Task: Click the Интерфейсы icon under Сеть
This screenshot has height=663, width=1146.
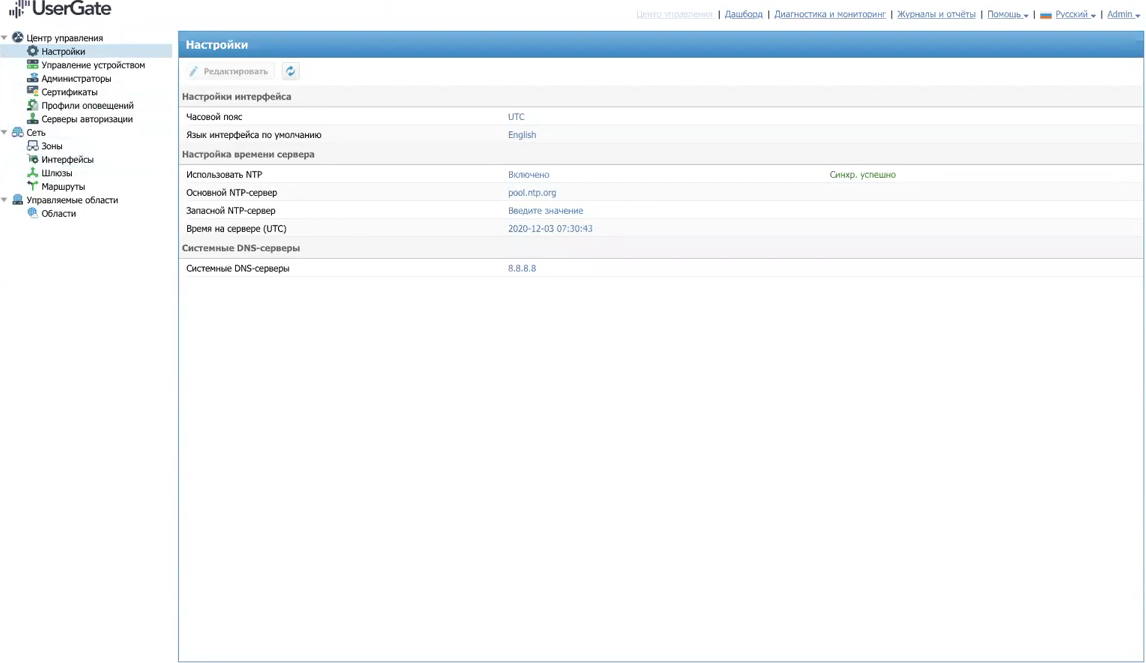Action: (32, 159)
